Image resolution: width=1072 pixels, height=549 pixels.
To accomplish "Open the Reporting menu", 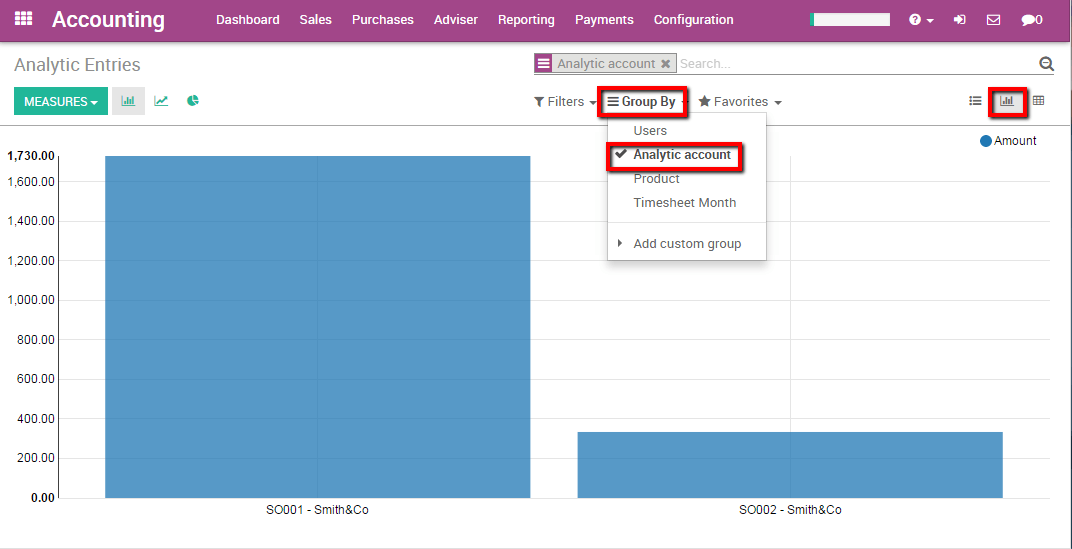I will pyautogui.click(x=526, y=20).
